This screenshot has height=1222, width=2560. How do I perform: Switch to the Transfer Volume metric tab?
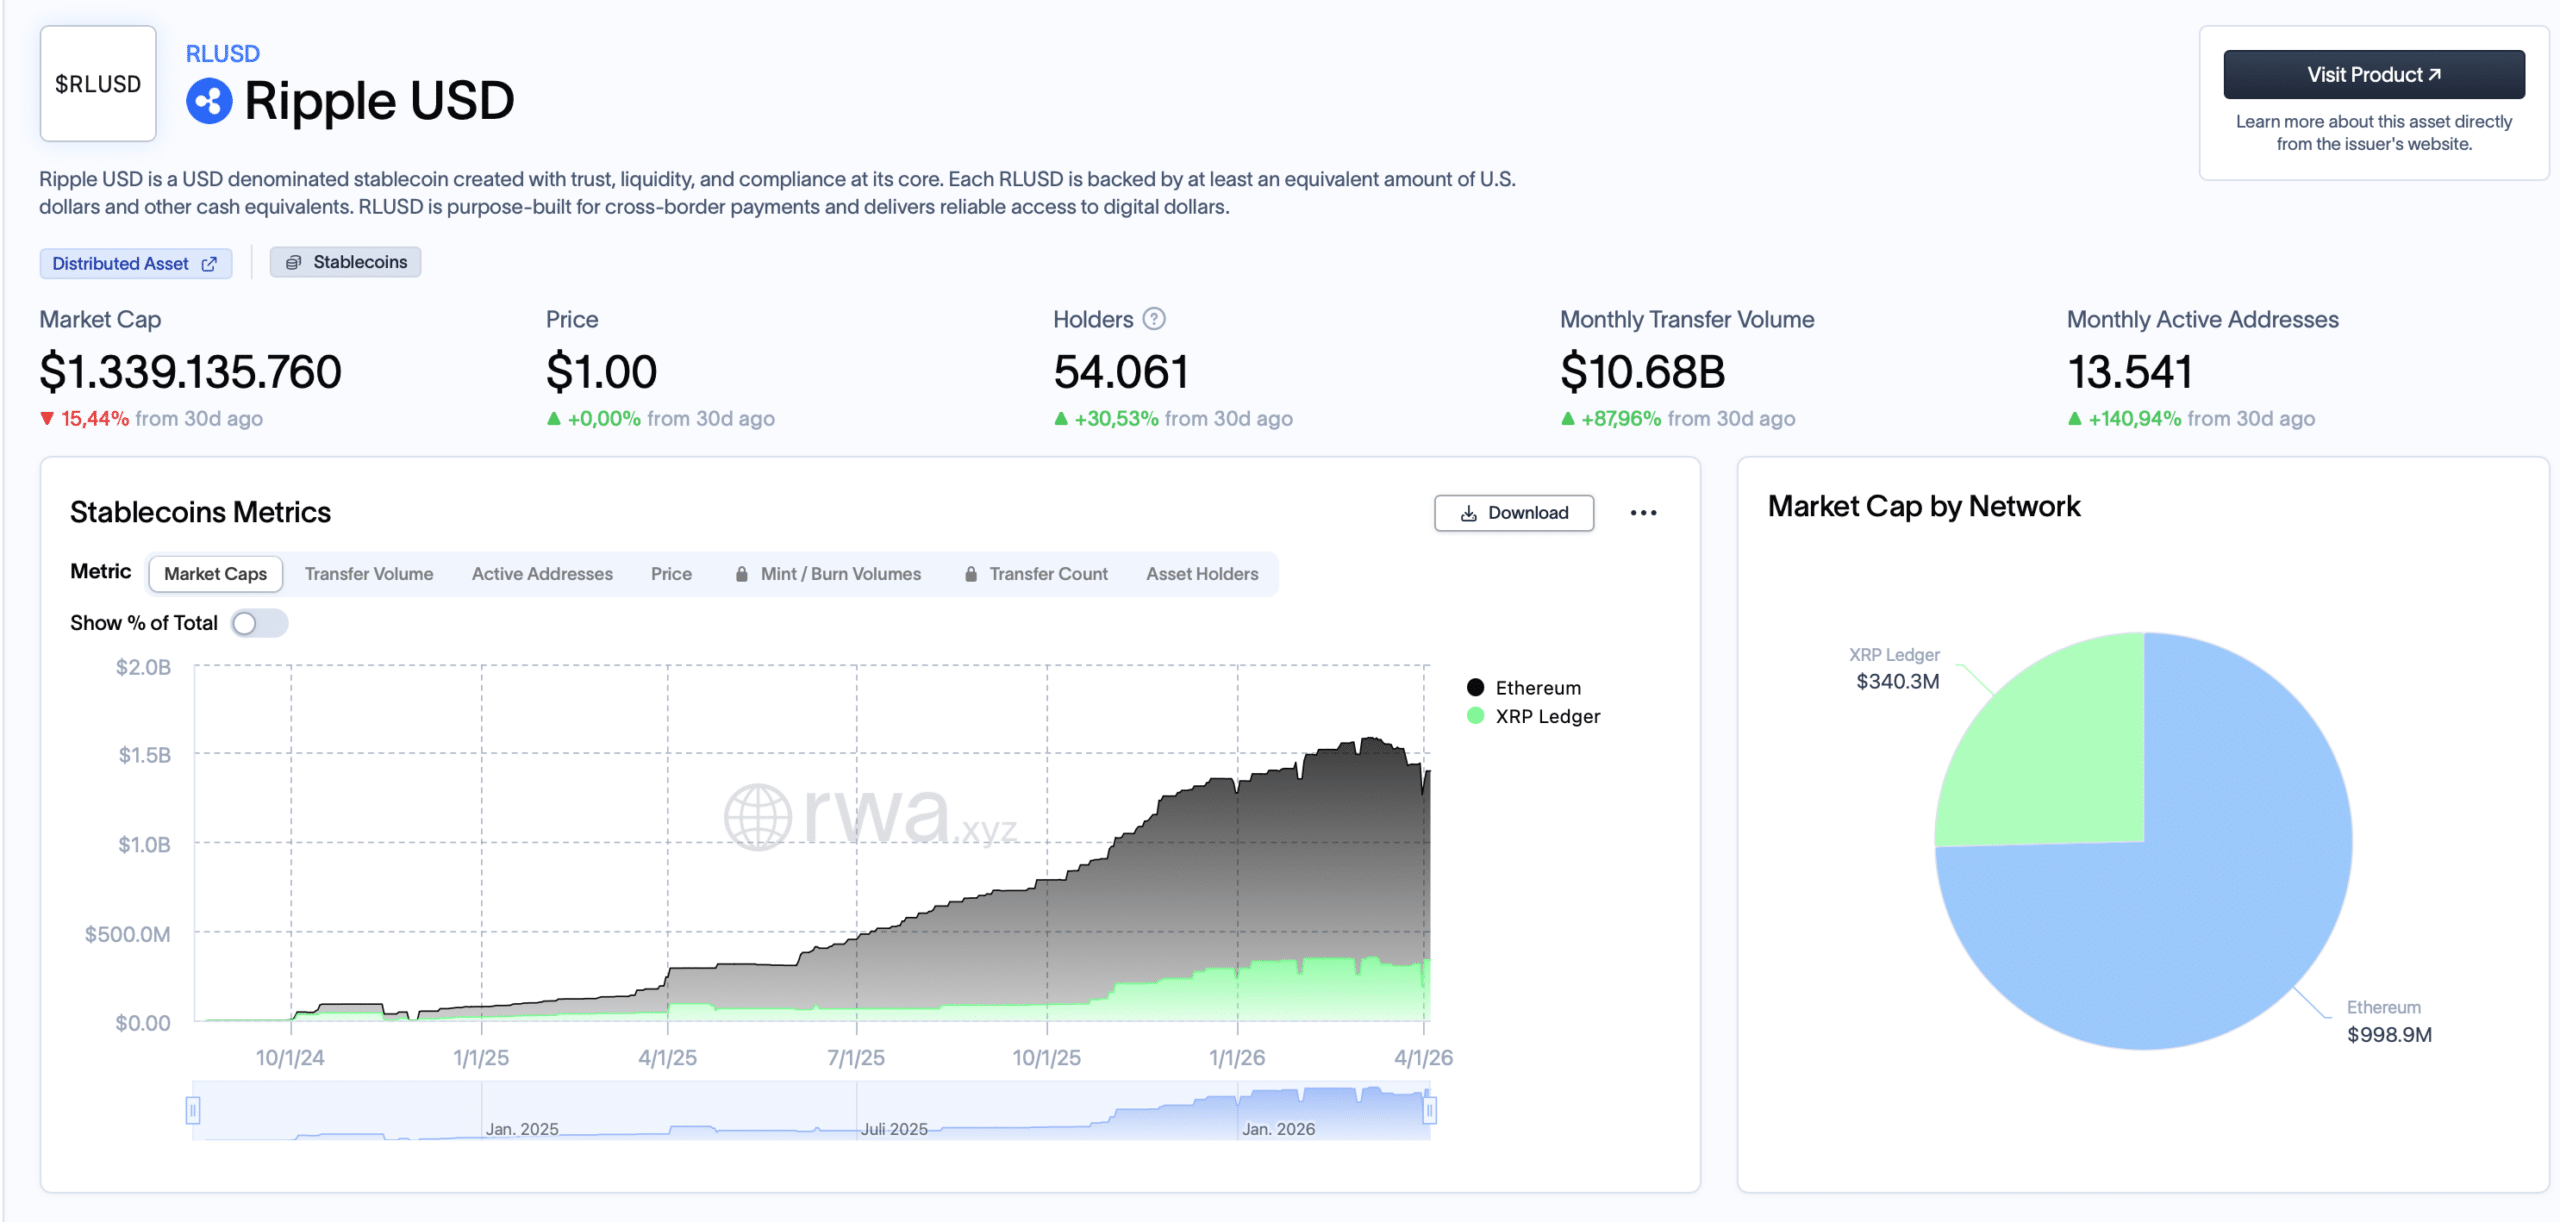(x=368, y=574)
